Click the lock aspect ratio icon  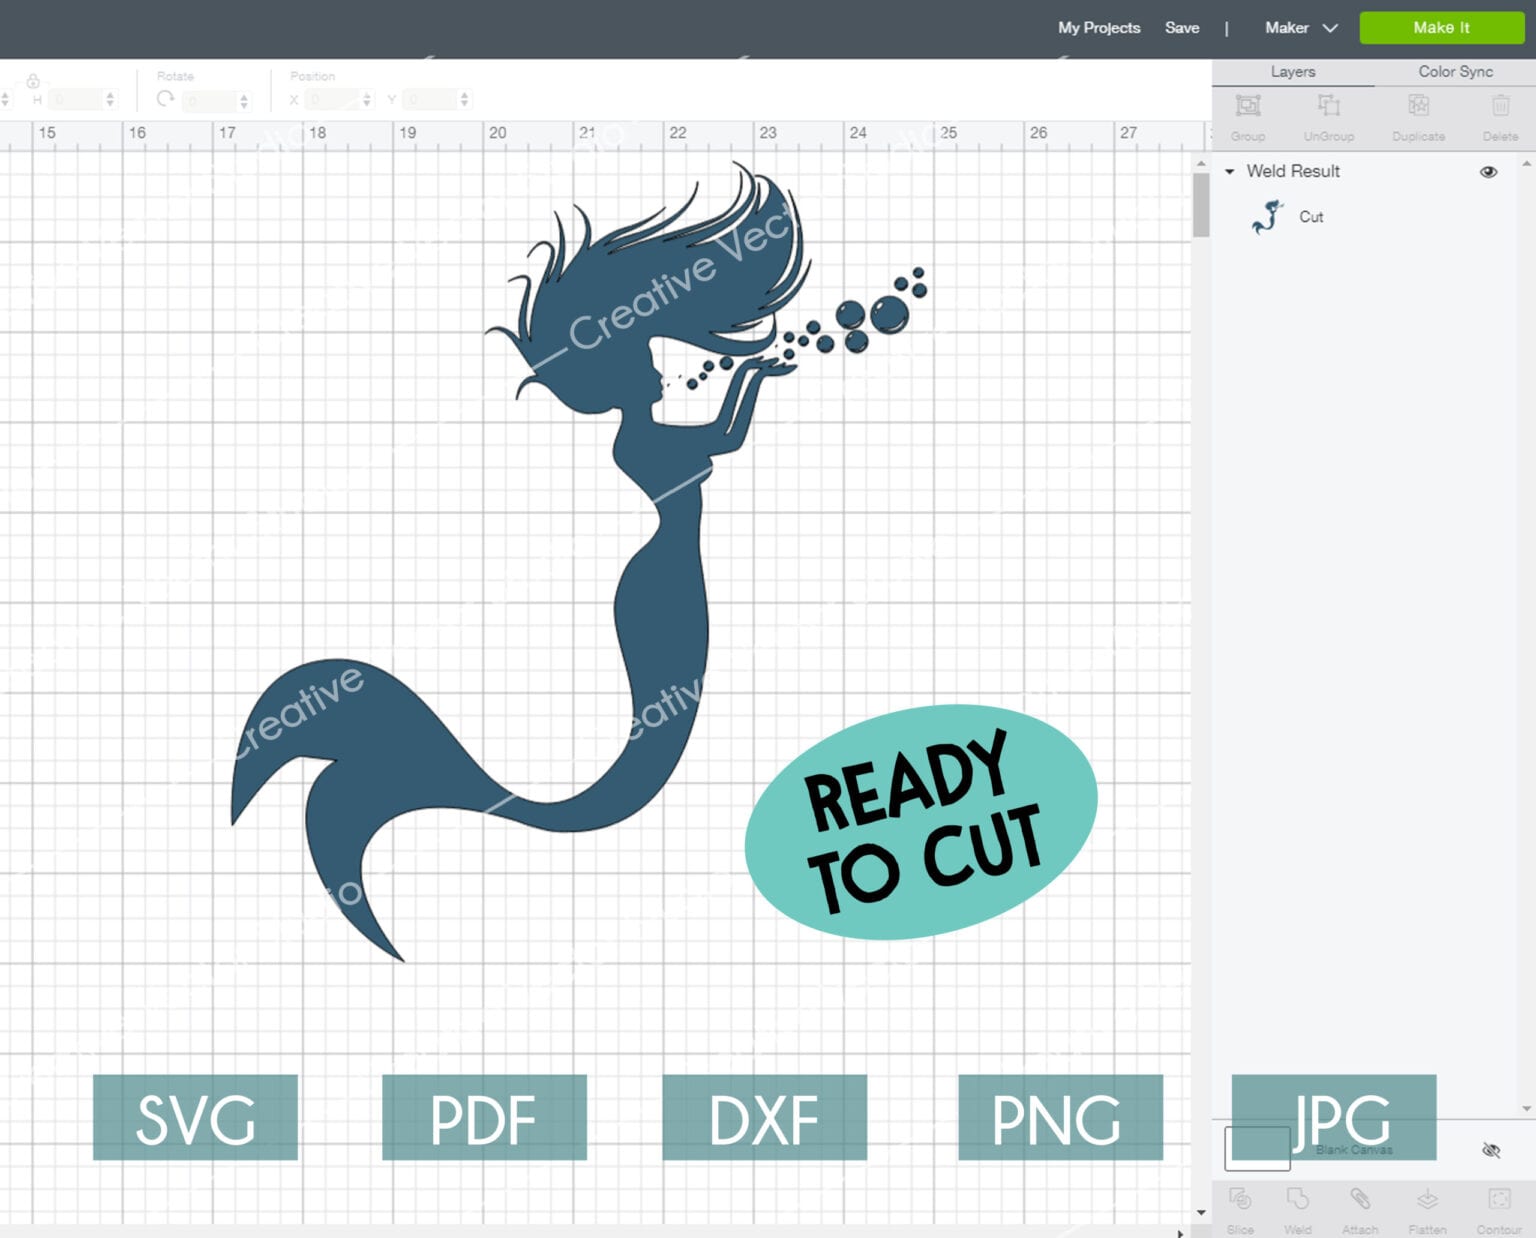point(33,80)
